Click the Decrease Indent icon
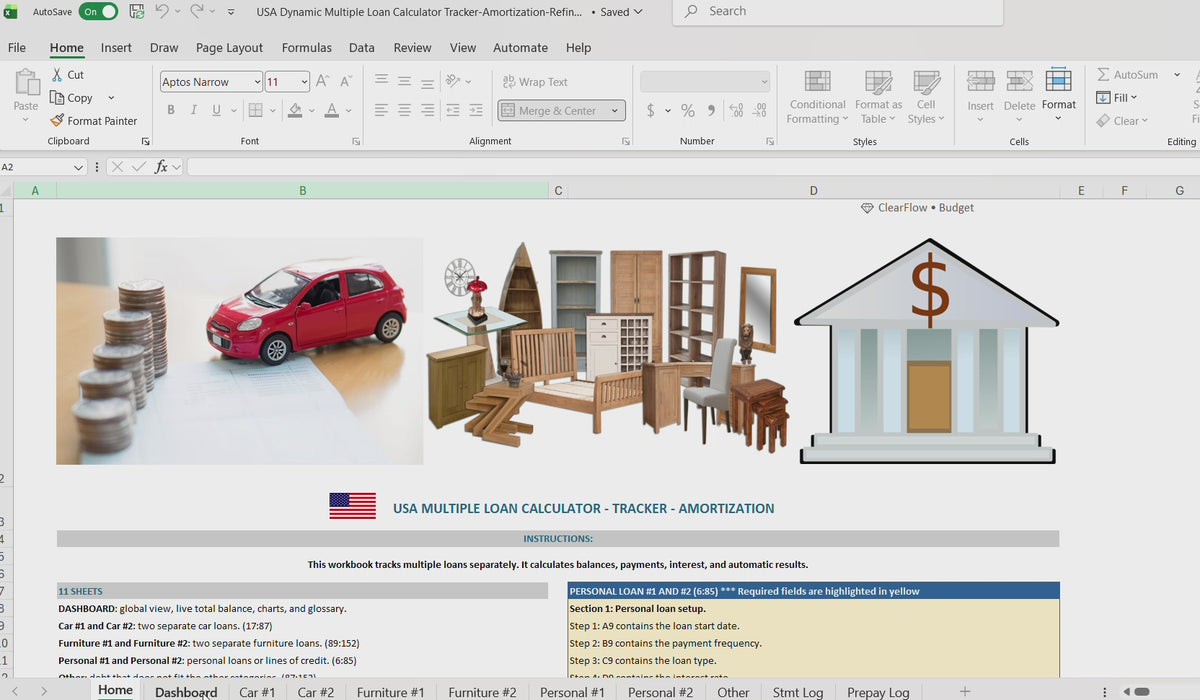 click(x=452, y=110)
